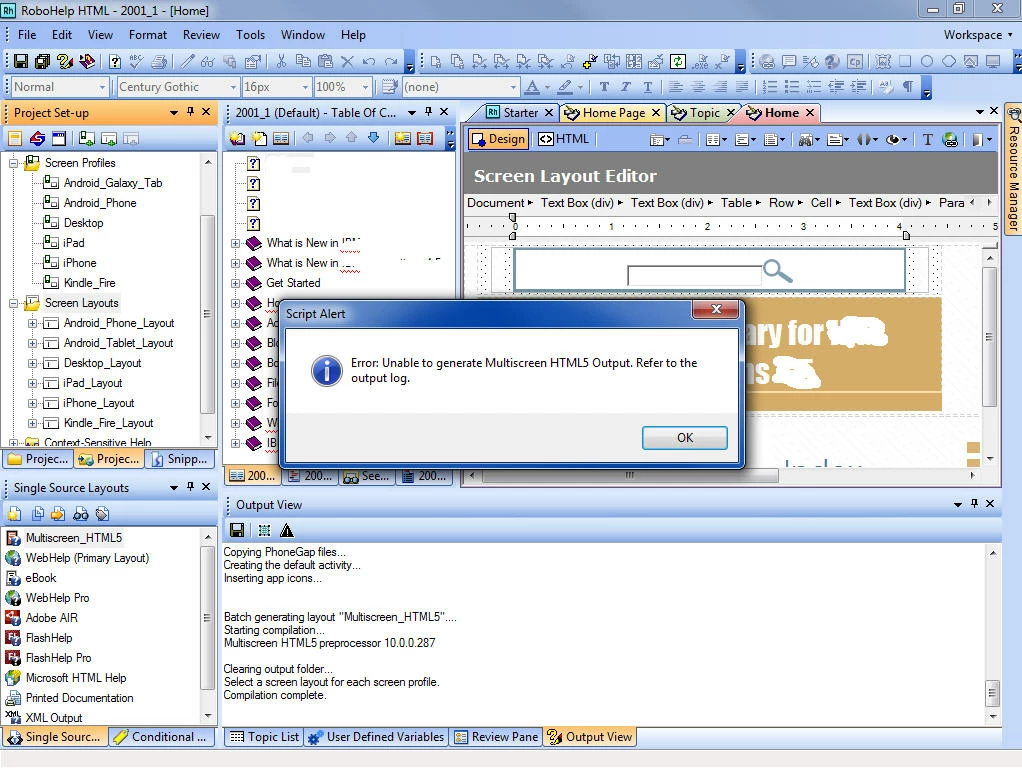Switch editor to HTML view
1022x768 pixels.
pyautogui.click(x=564, y=139)
